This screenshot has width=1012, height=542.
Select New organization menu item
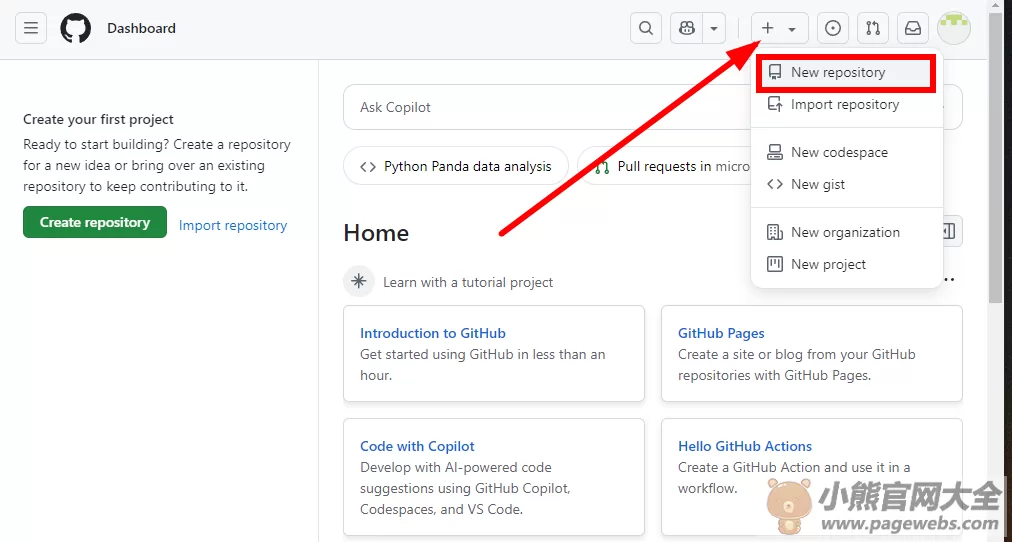pos(846,232)
